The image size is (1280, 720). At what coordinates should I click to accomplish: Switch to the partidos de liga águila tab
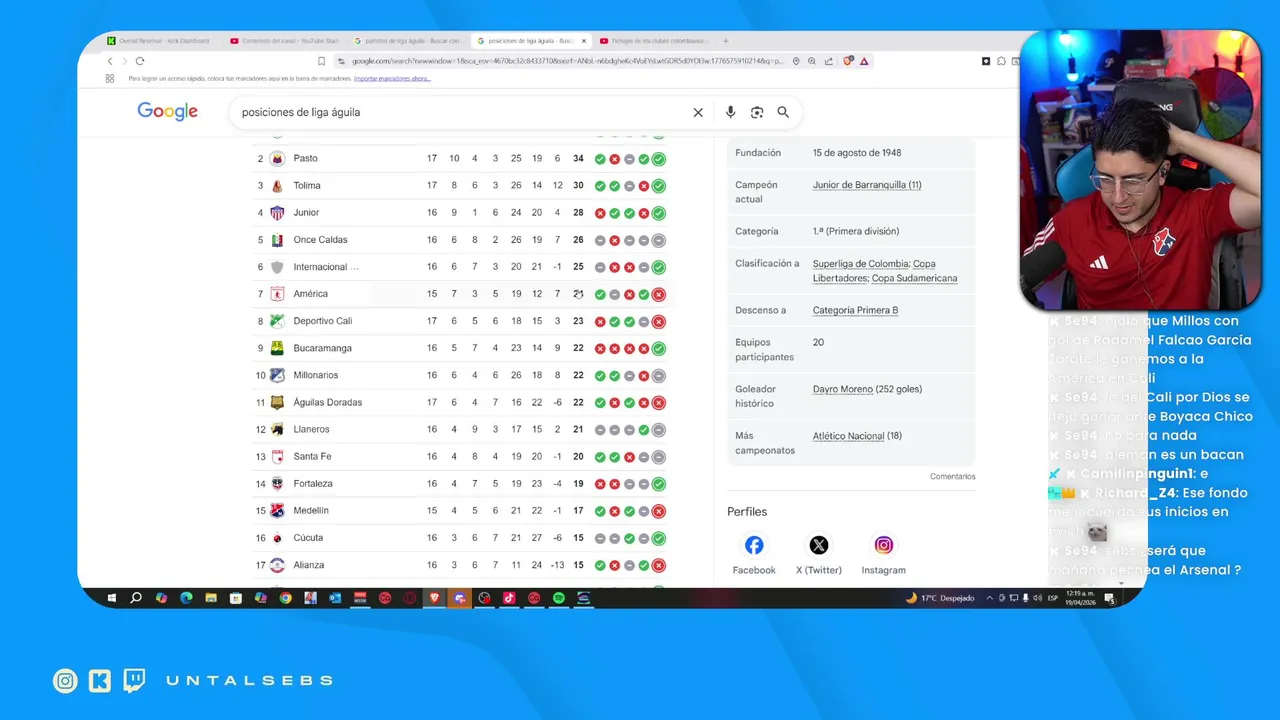(408, 41)
